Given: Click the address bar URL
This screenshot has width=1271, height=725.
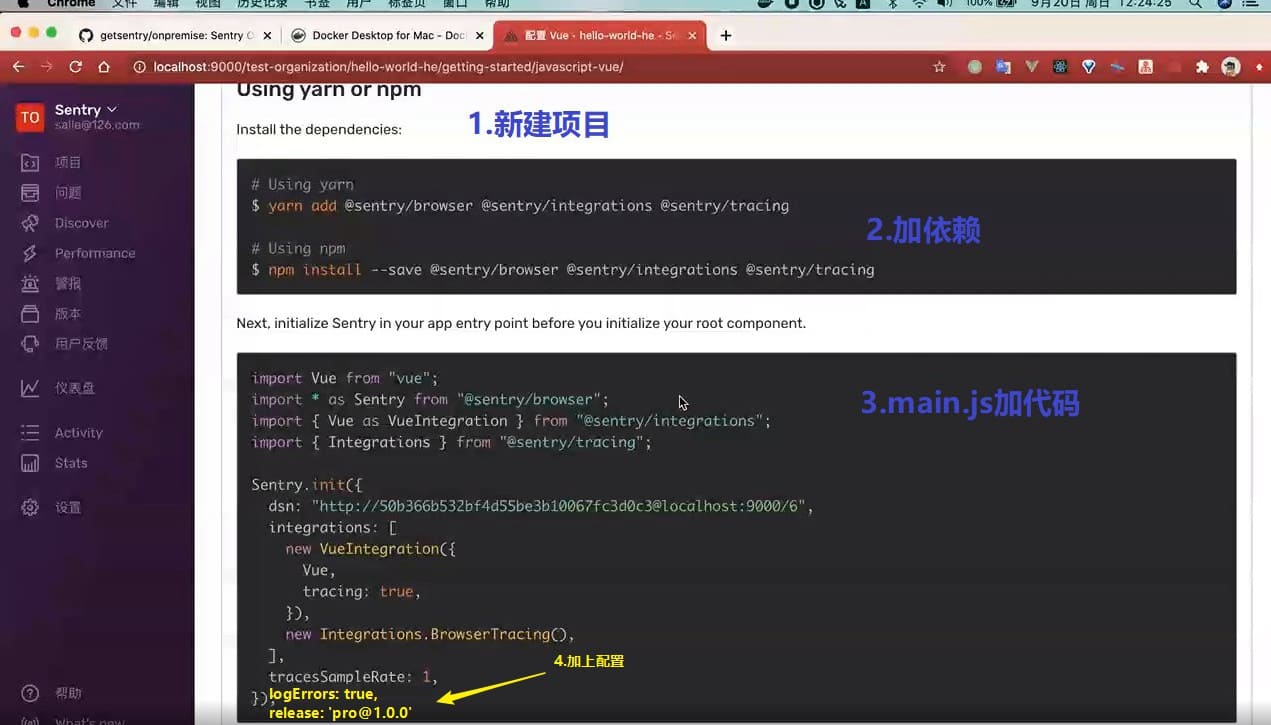Looking at the screenshot, I should pos(388,67).
